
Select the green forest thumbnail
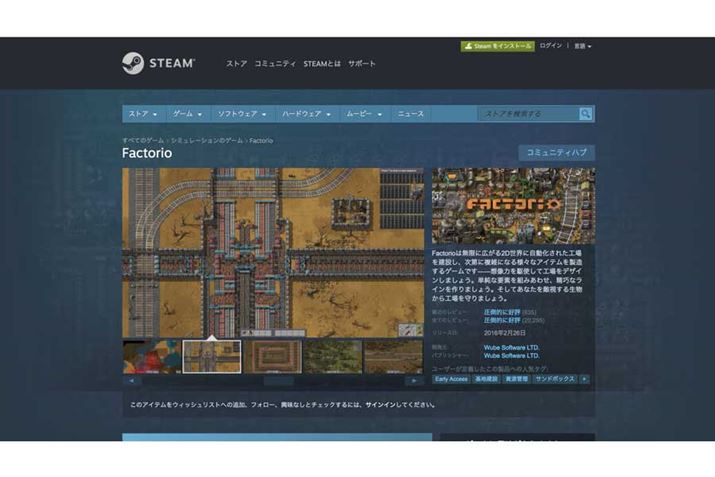[333, 357]
